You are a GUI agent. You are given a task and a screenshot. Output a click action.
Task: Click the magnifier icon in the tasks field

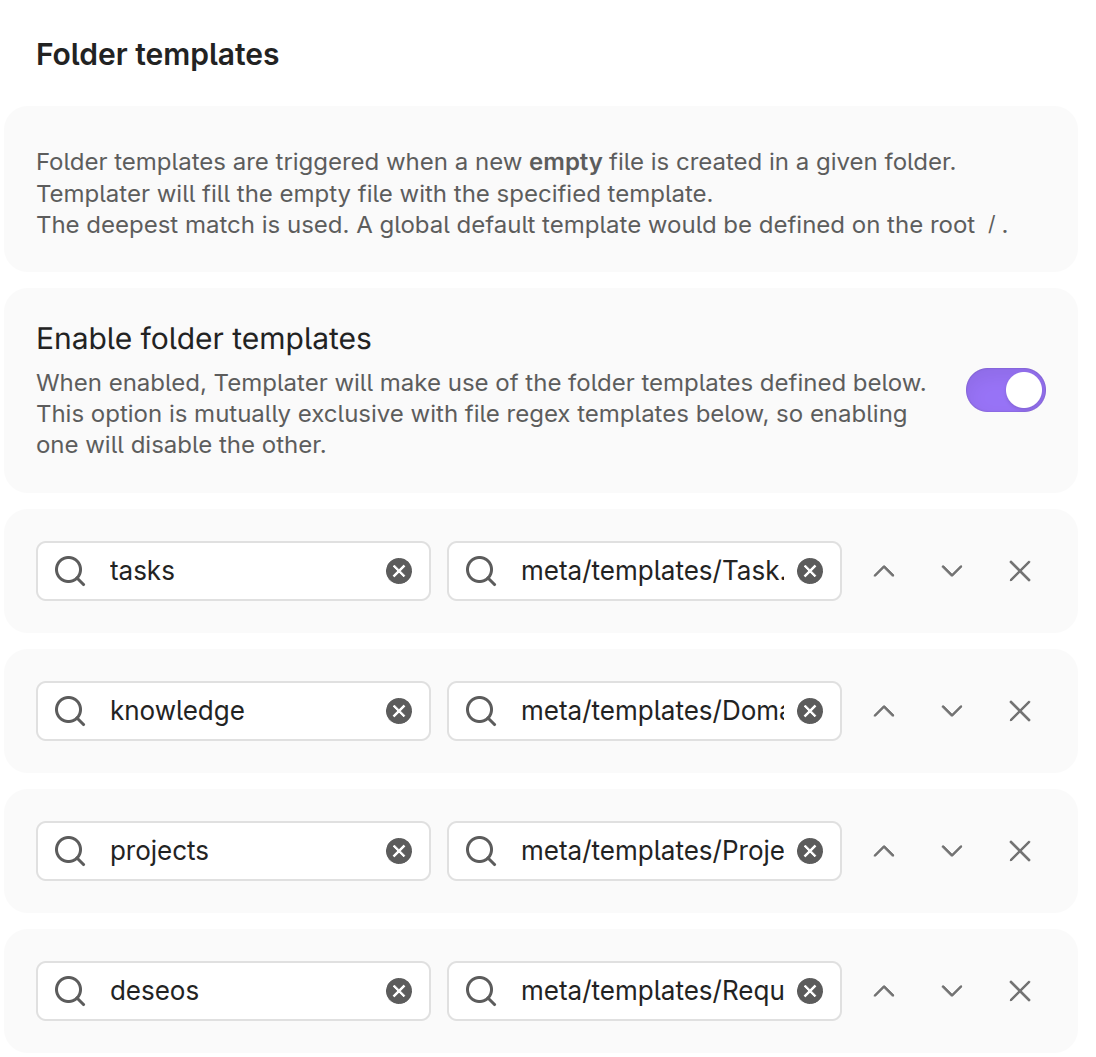click(x=69, y=571)
